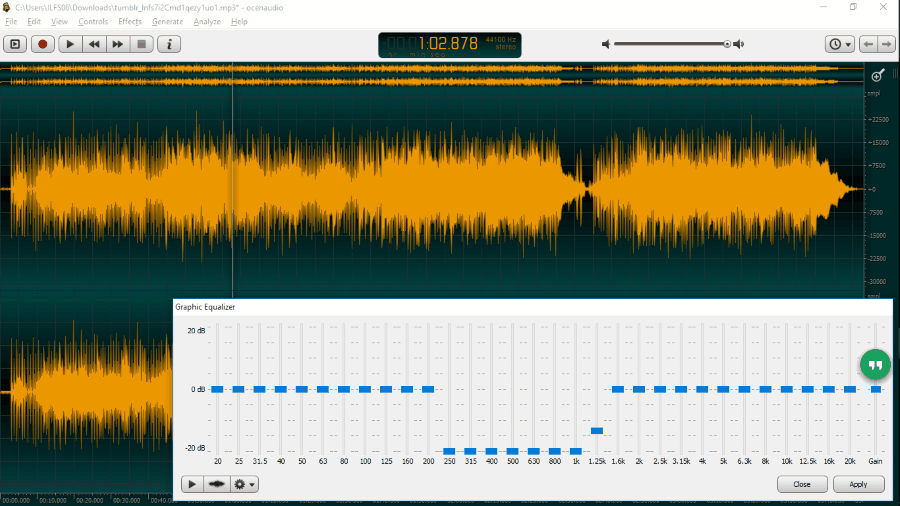Click the 40 Hz band slider handle
The image size is (900, 506).
pos(281,390)
